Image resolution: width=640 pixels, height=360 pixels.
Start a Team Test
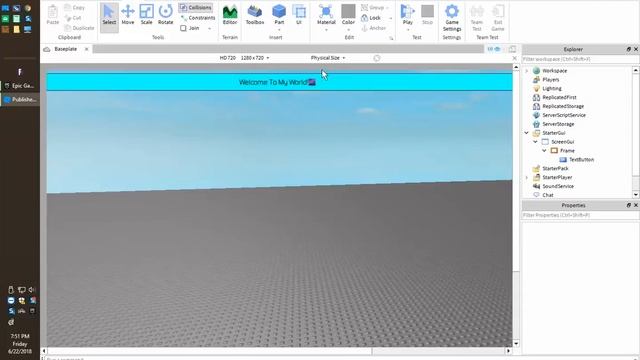coord(477,18)
